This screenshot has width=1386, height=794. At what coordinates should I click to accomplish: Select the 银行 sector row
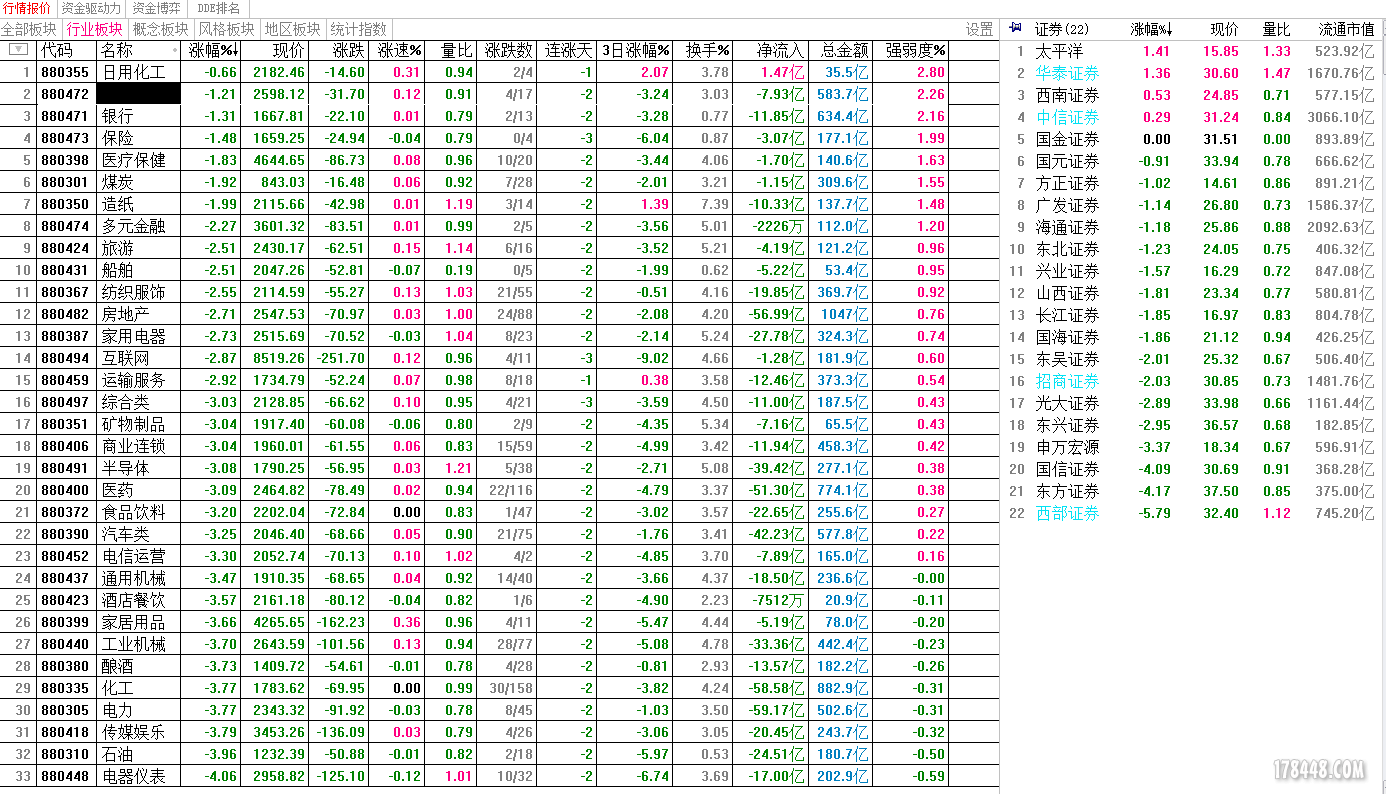500,116
